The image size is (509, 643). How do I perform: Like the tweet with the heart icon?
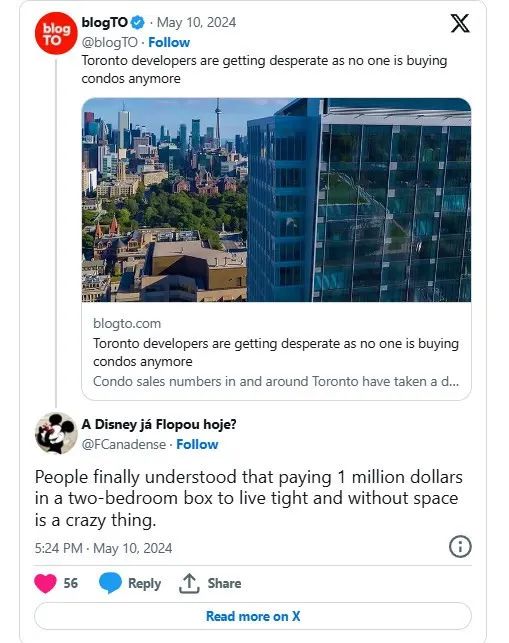(x=45, y=583)
